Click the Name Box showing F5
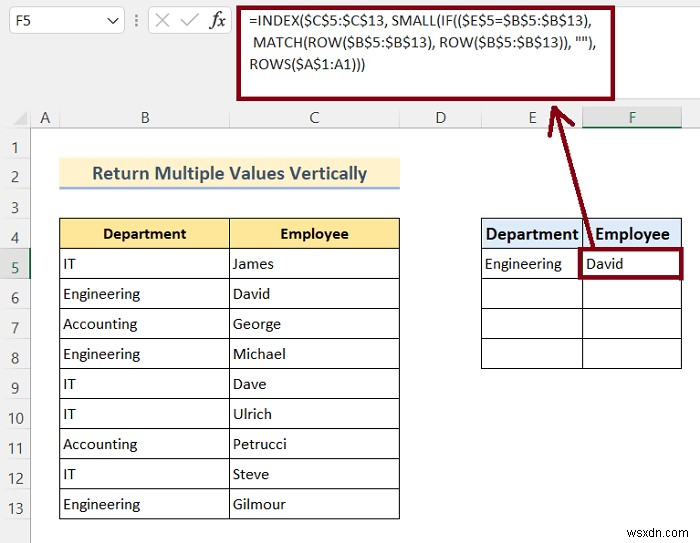The height and width of the screenshot is (543, 700). pyautogui.click(x=67, y=21)
